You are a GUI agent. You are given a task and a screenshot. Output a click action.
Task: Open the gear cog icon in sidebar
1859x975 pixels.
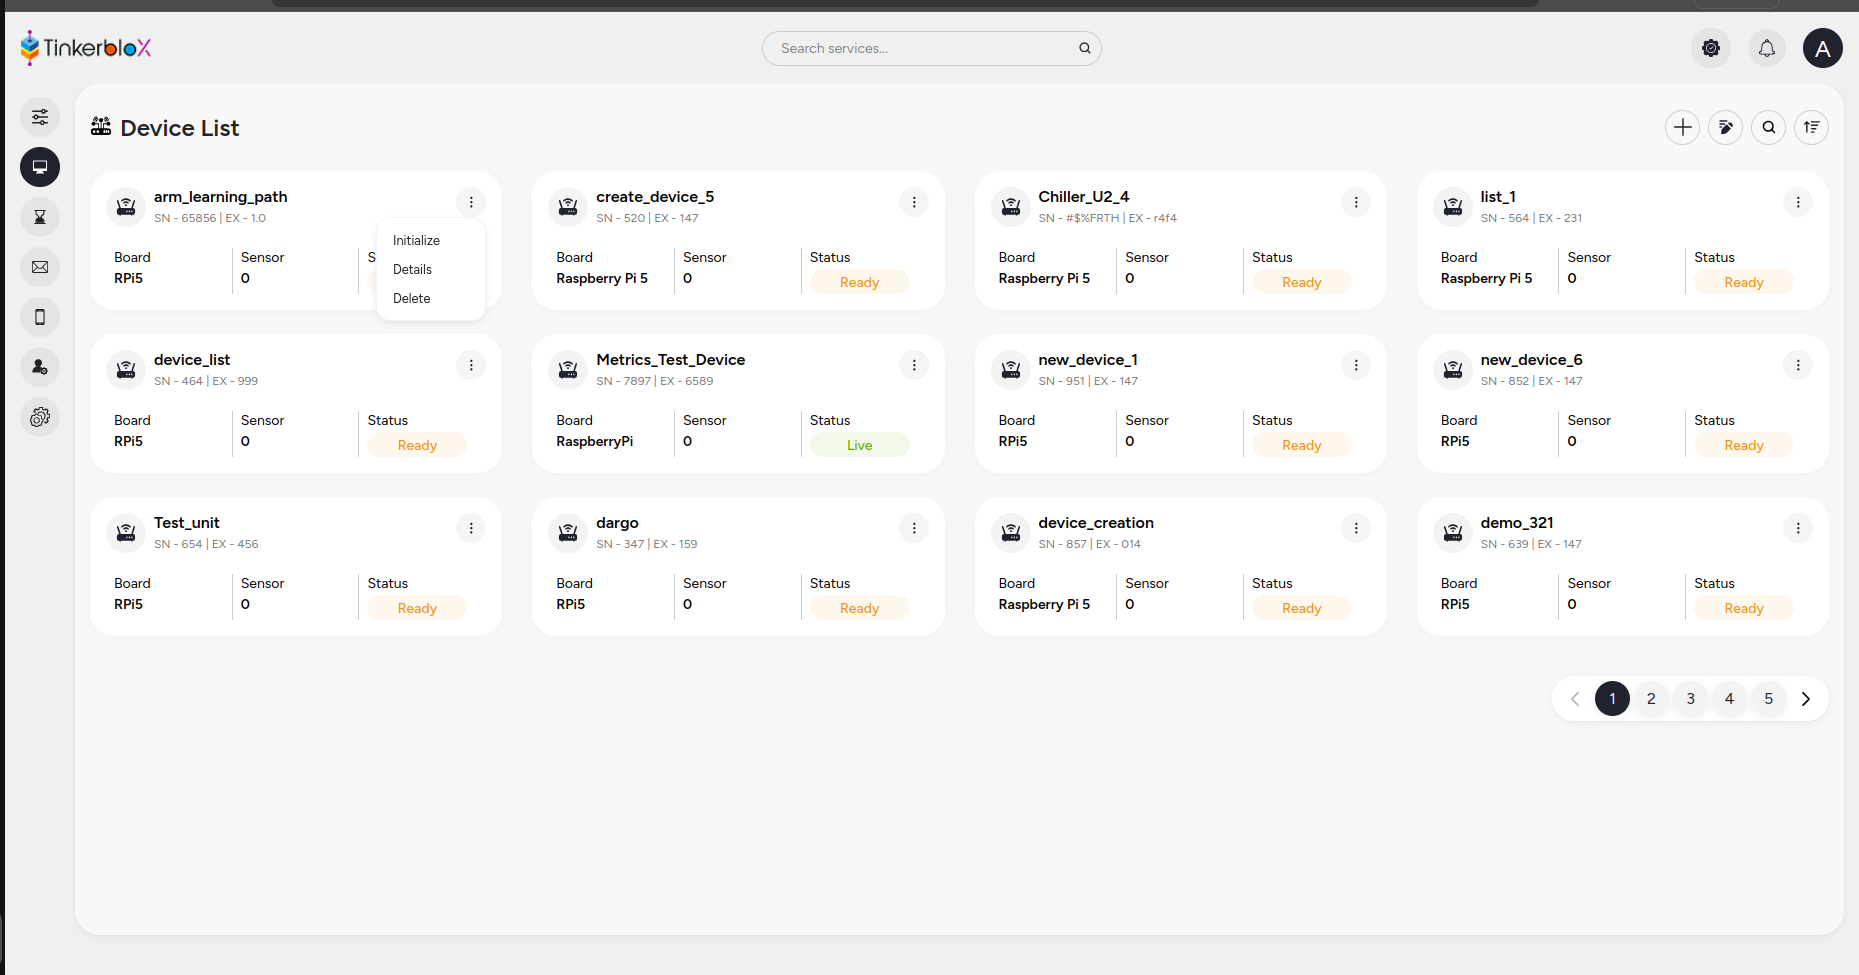point(40,417)
